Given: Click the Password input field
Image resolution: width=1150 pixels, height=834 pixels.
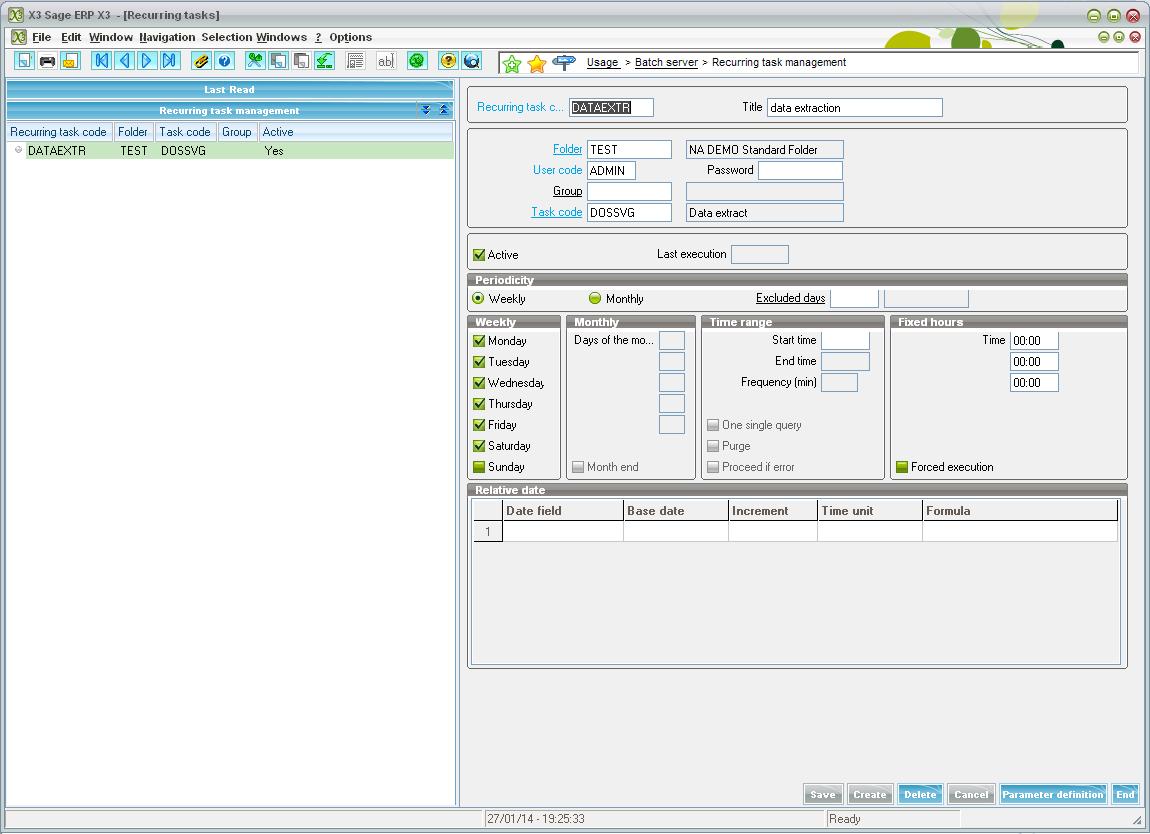Looking at the screenshot, I should coord(800,170).
